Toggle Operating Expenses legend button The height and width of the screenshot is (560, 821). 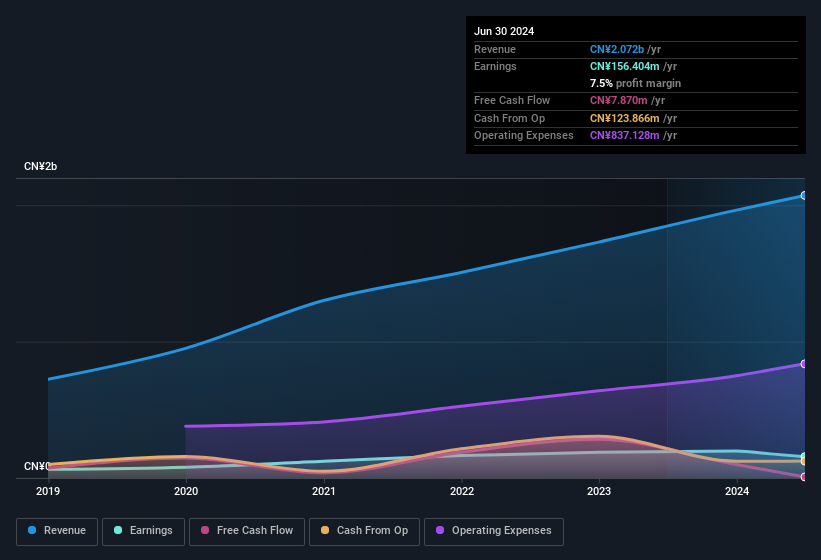click(494, 531)
